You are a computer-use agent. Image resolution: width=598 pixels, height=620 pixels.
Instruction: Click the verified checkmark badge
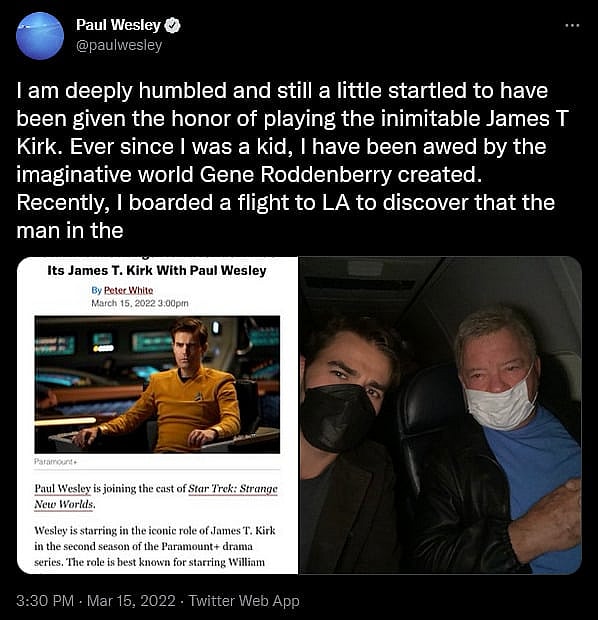pyautogui.click(x=172, y=25)
